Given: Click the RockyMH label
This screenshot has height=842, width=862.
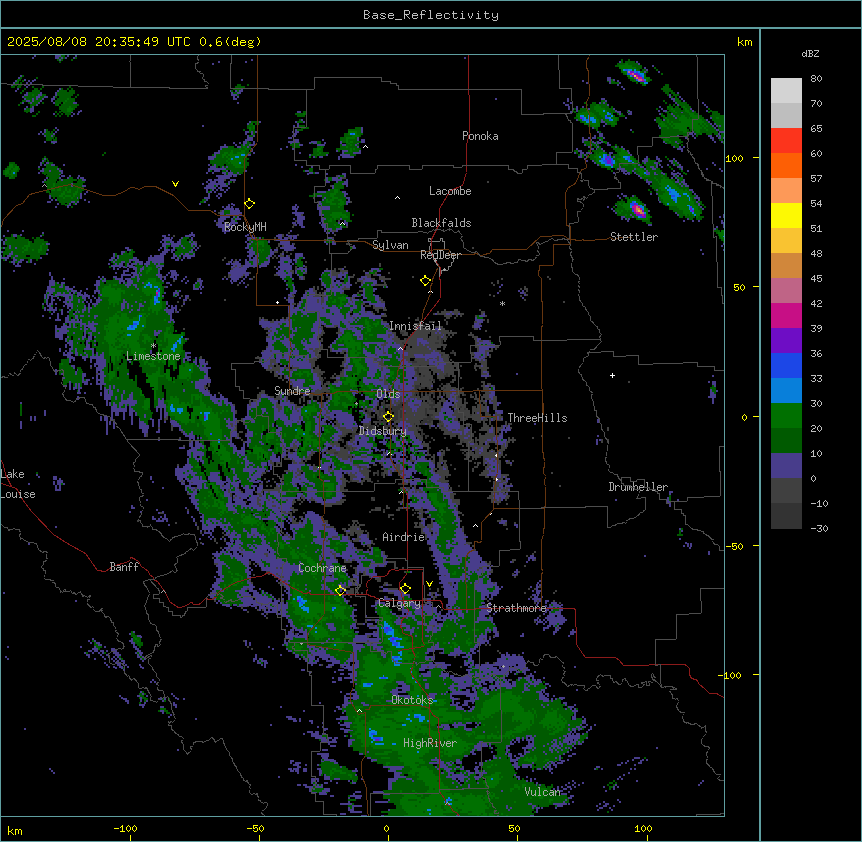Looking at the screenshot, I should tap(245, 227).
